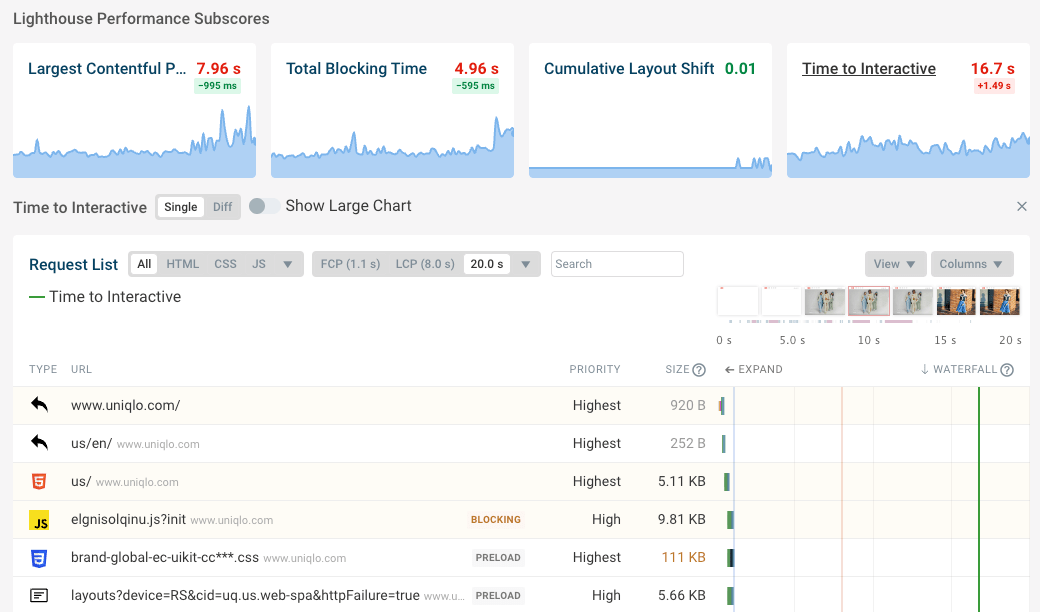Click HTML5 icon for us/ row
This screenshot has width=1040, height=612.
coord(39,481)
